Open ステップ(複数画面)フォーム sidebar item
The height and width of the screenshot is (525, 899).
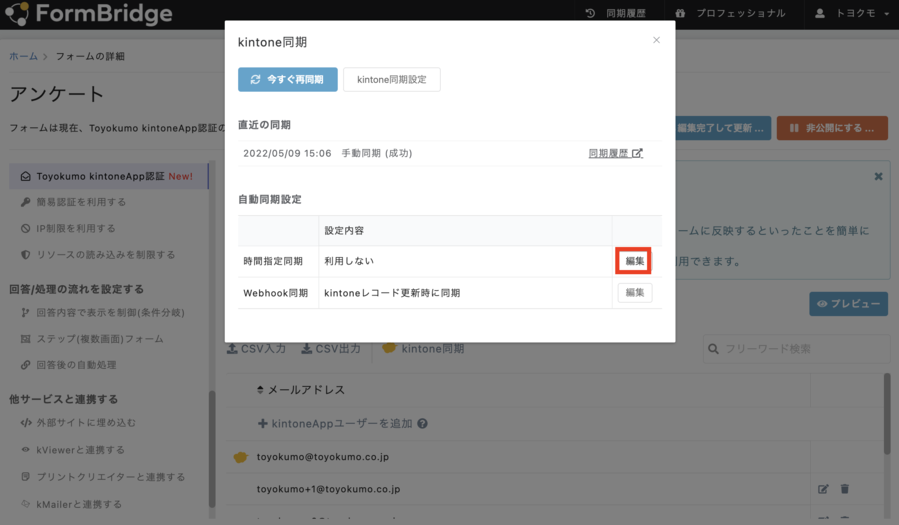(x=92, y=339)
